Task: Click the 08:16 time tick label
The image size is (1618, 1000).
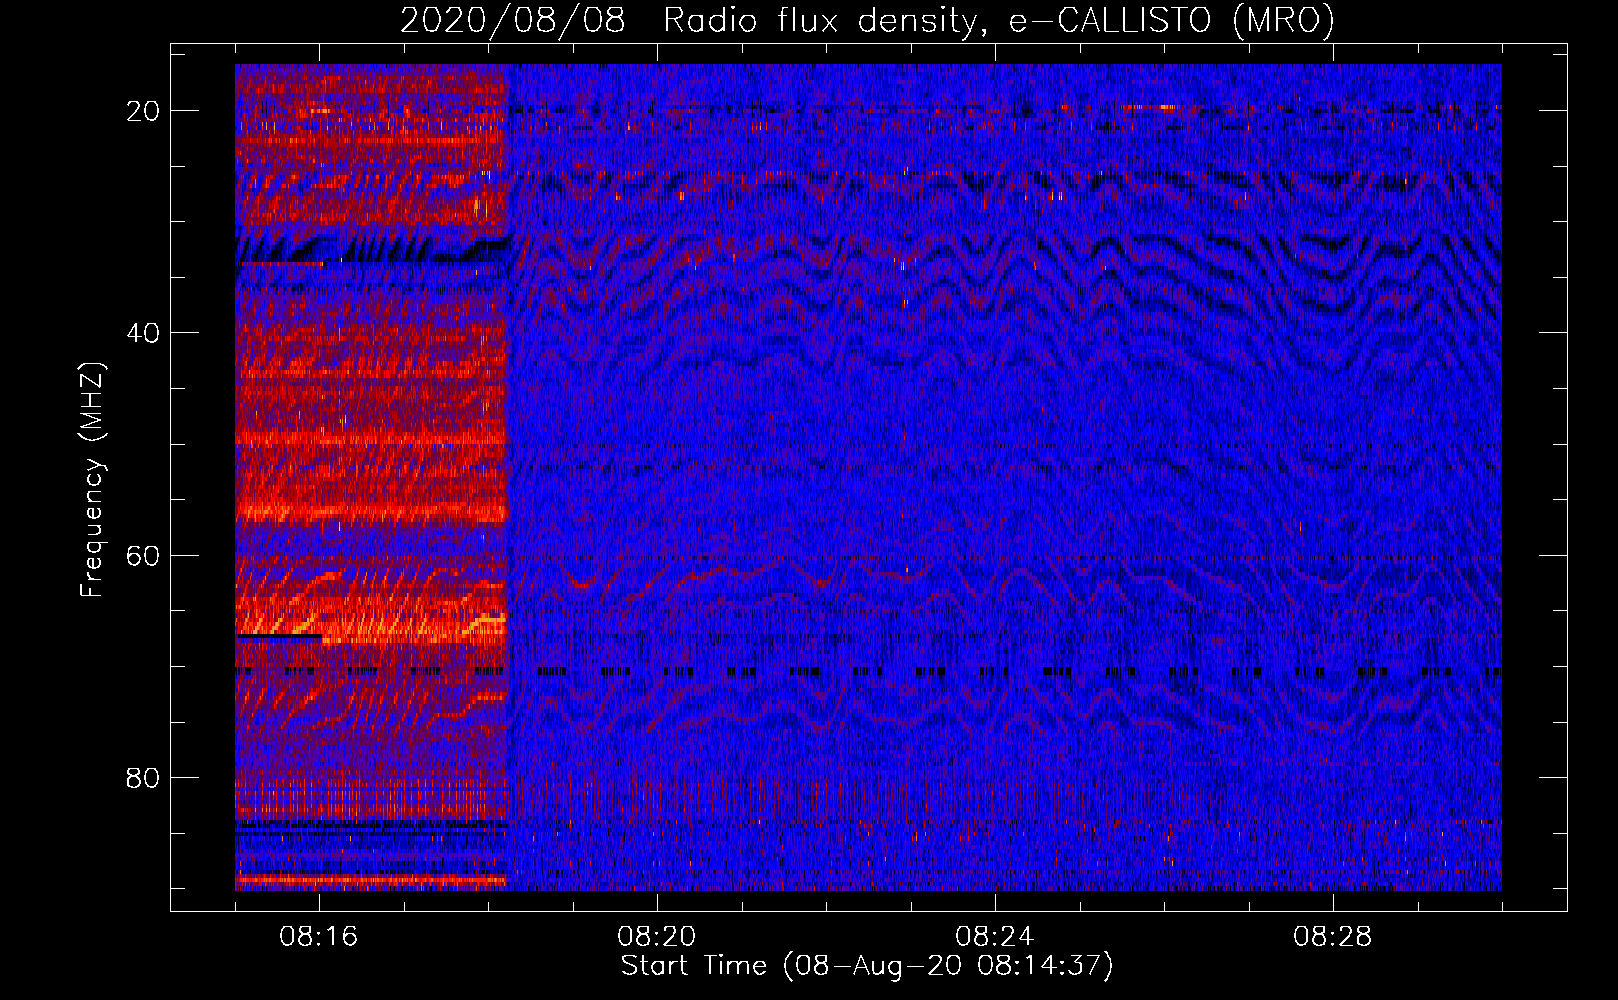Action: click(319, 937)
